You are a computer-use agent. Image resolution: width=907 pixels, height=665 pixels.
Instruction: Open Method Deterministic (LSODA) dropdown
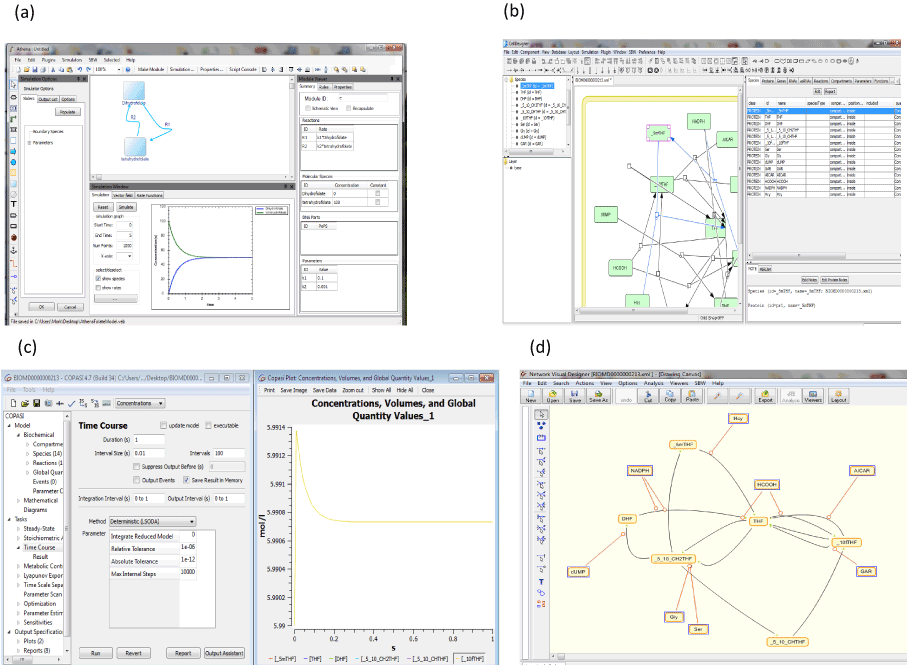pyautogui.click(x=152, y=522)
